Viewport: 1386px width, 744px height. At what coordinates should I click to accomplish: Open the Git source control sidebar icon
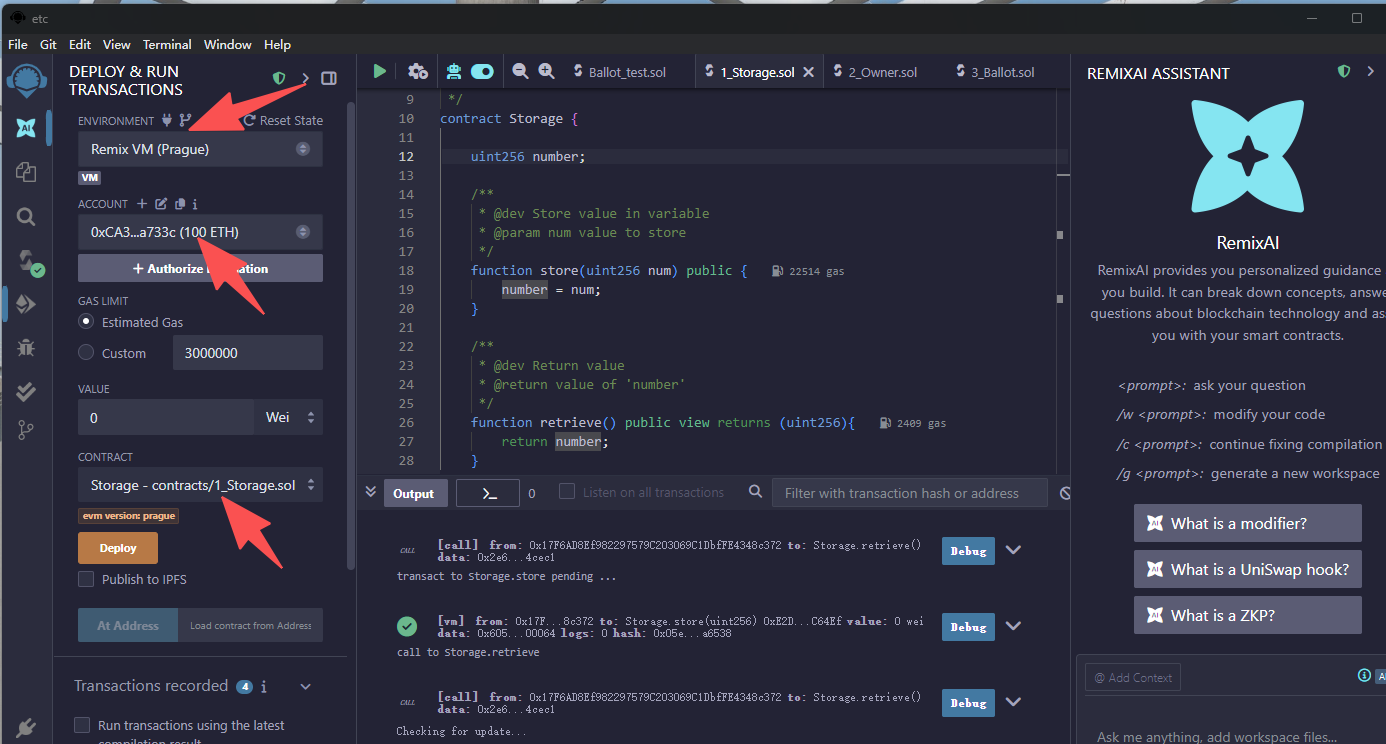[26, 431]
